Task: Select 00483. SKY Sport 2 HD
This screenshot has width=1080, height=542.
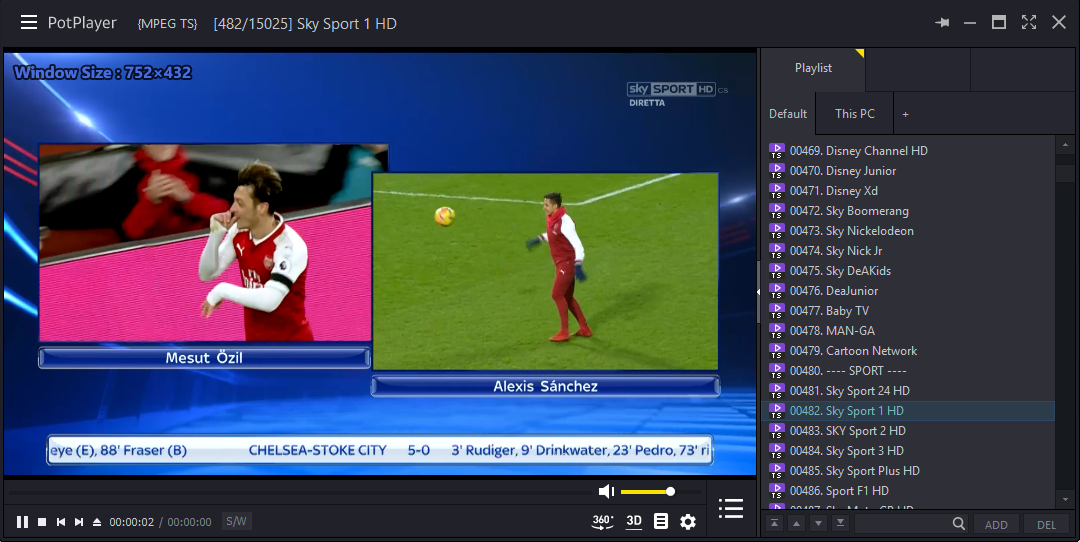Action: click(x=909, y=430)
